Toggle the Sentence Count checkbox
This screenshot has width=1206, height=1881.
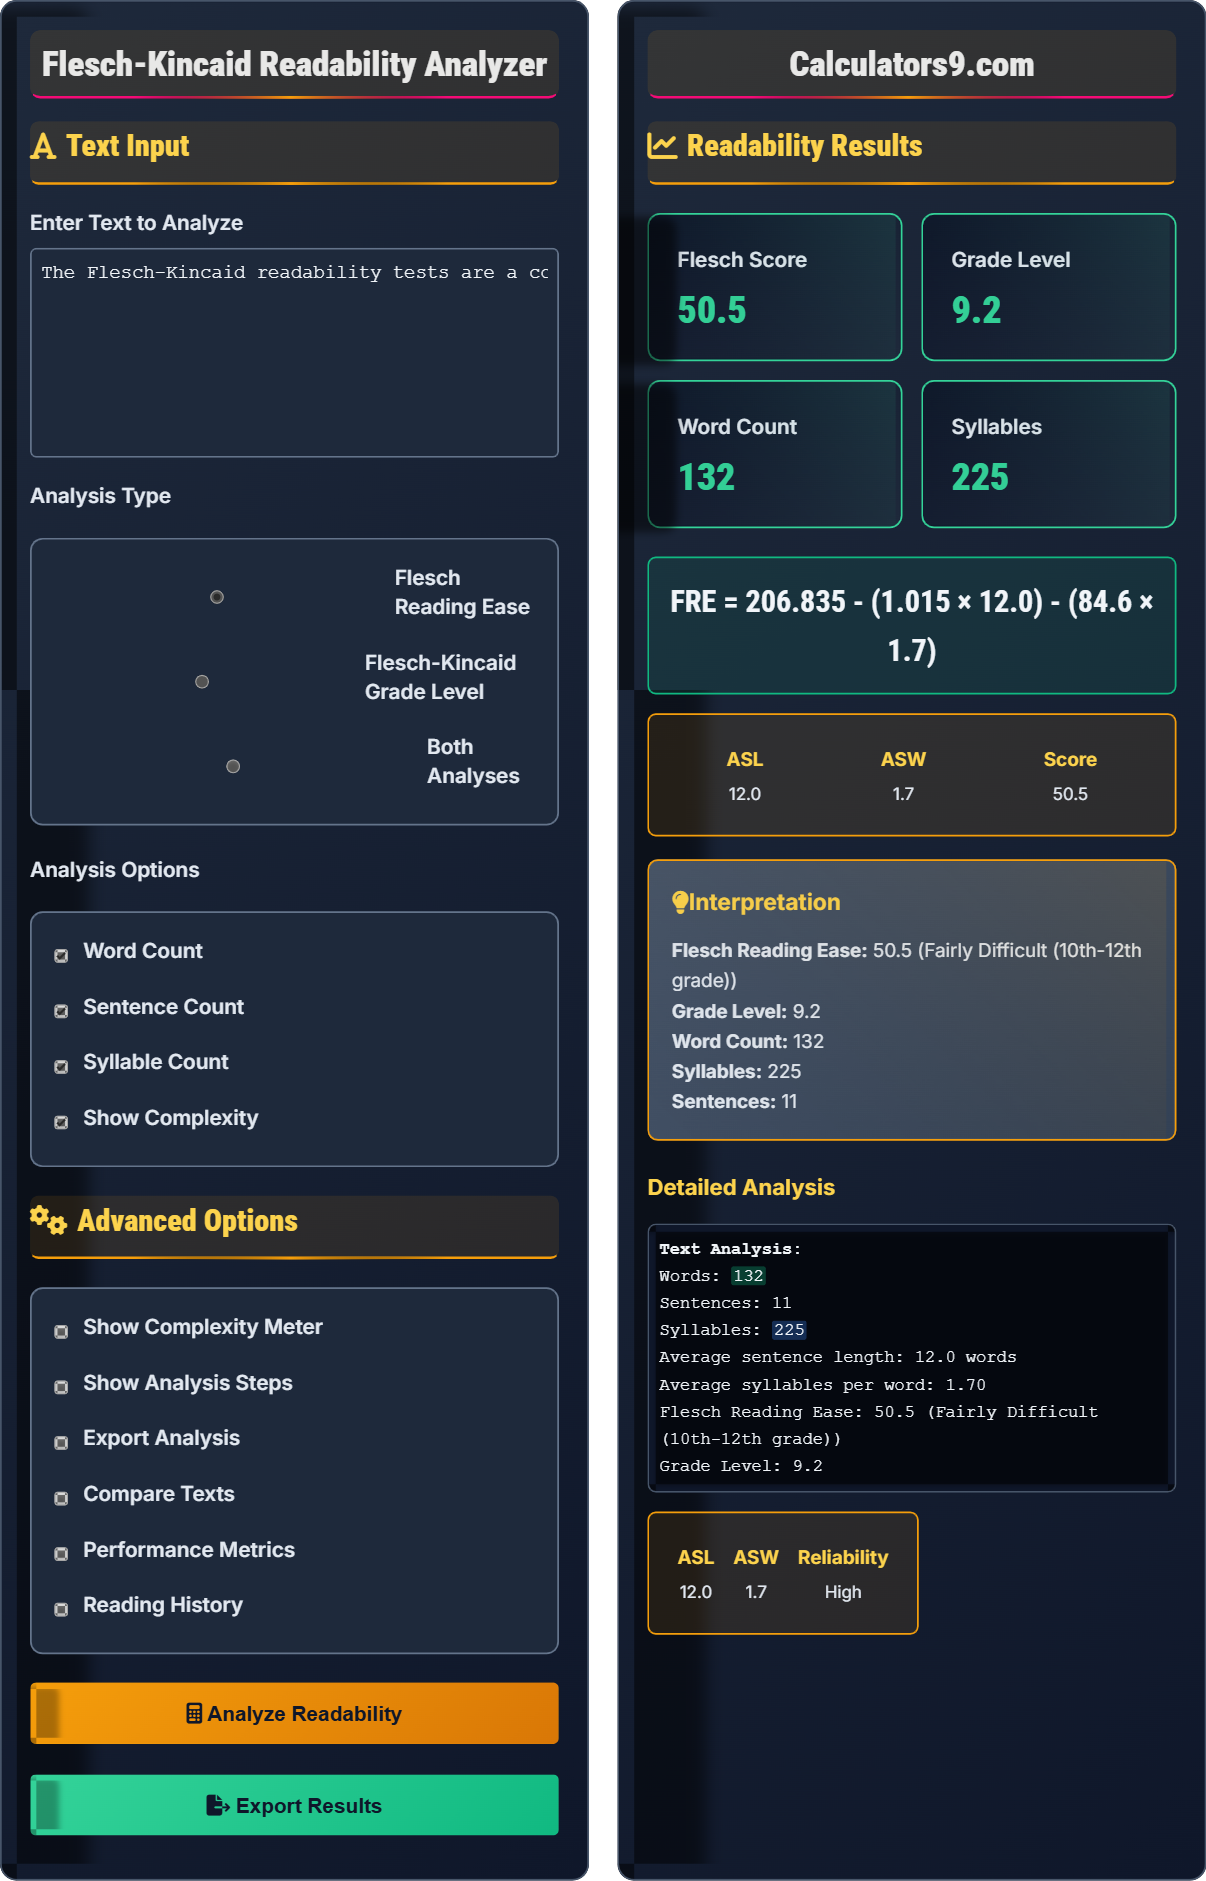click(61, 1011)
